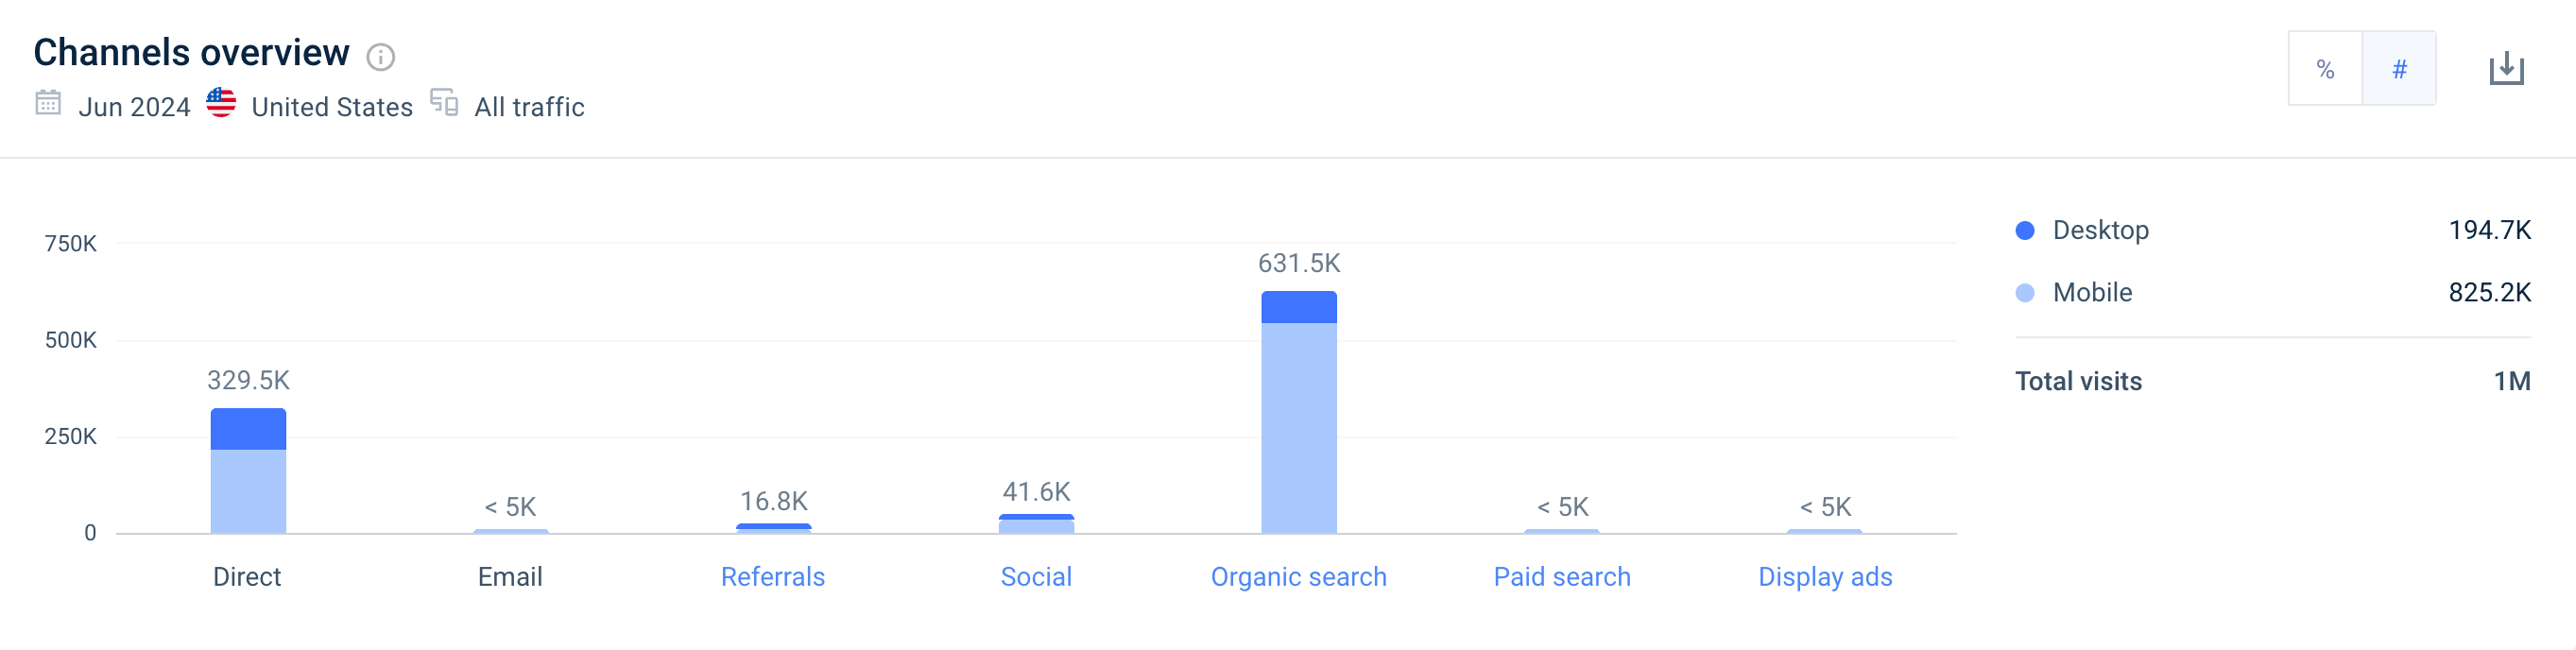This screenshot has height=650, width=2576.
Task: Click the Direct traffic bar in chart
Action: 248,480
